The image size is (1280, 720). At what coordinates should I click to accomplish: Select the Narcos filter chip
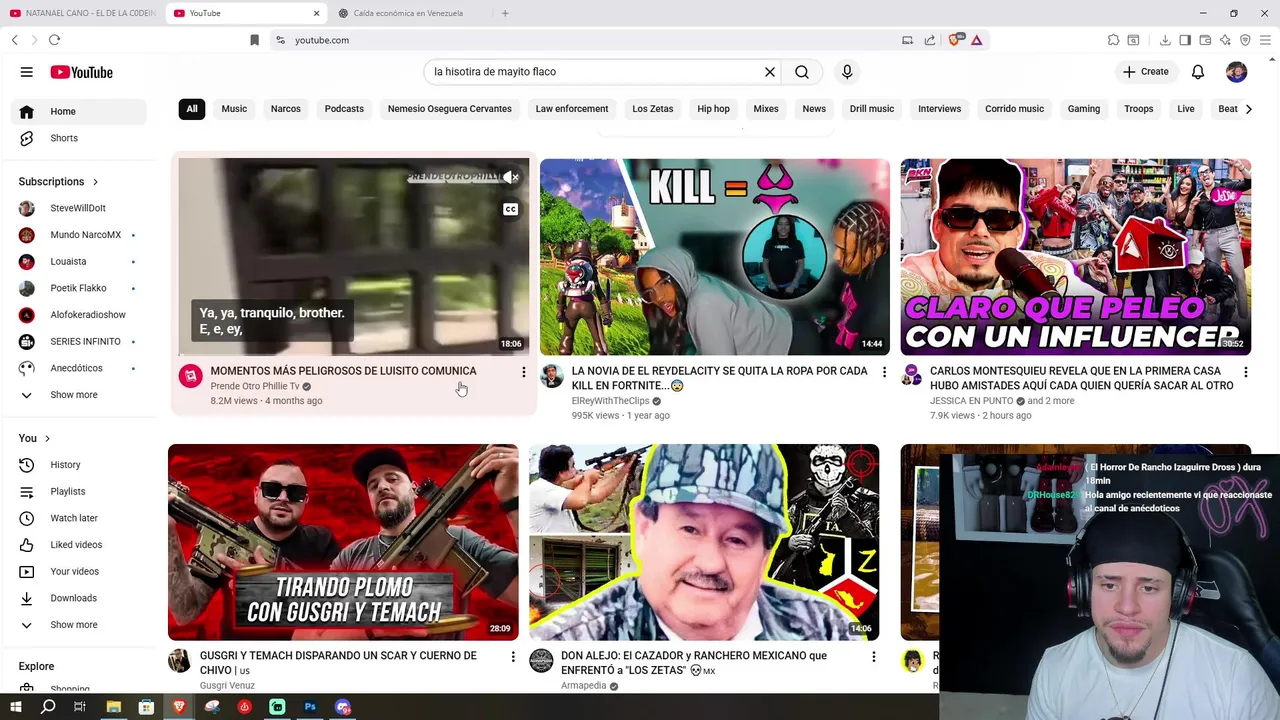(x=286, y=109)
